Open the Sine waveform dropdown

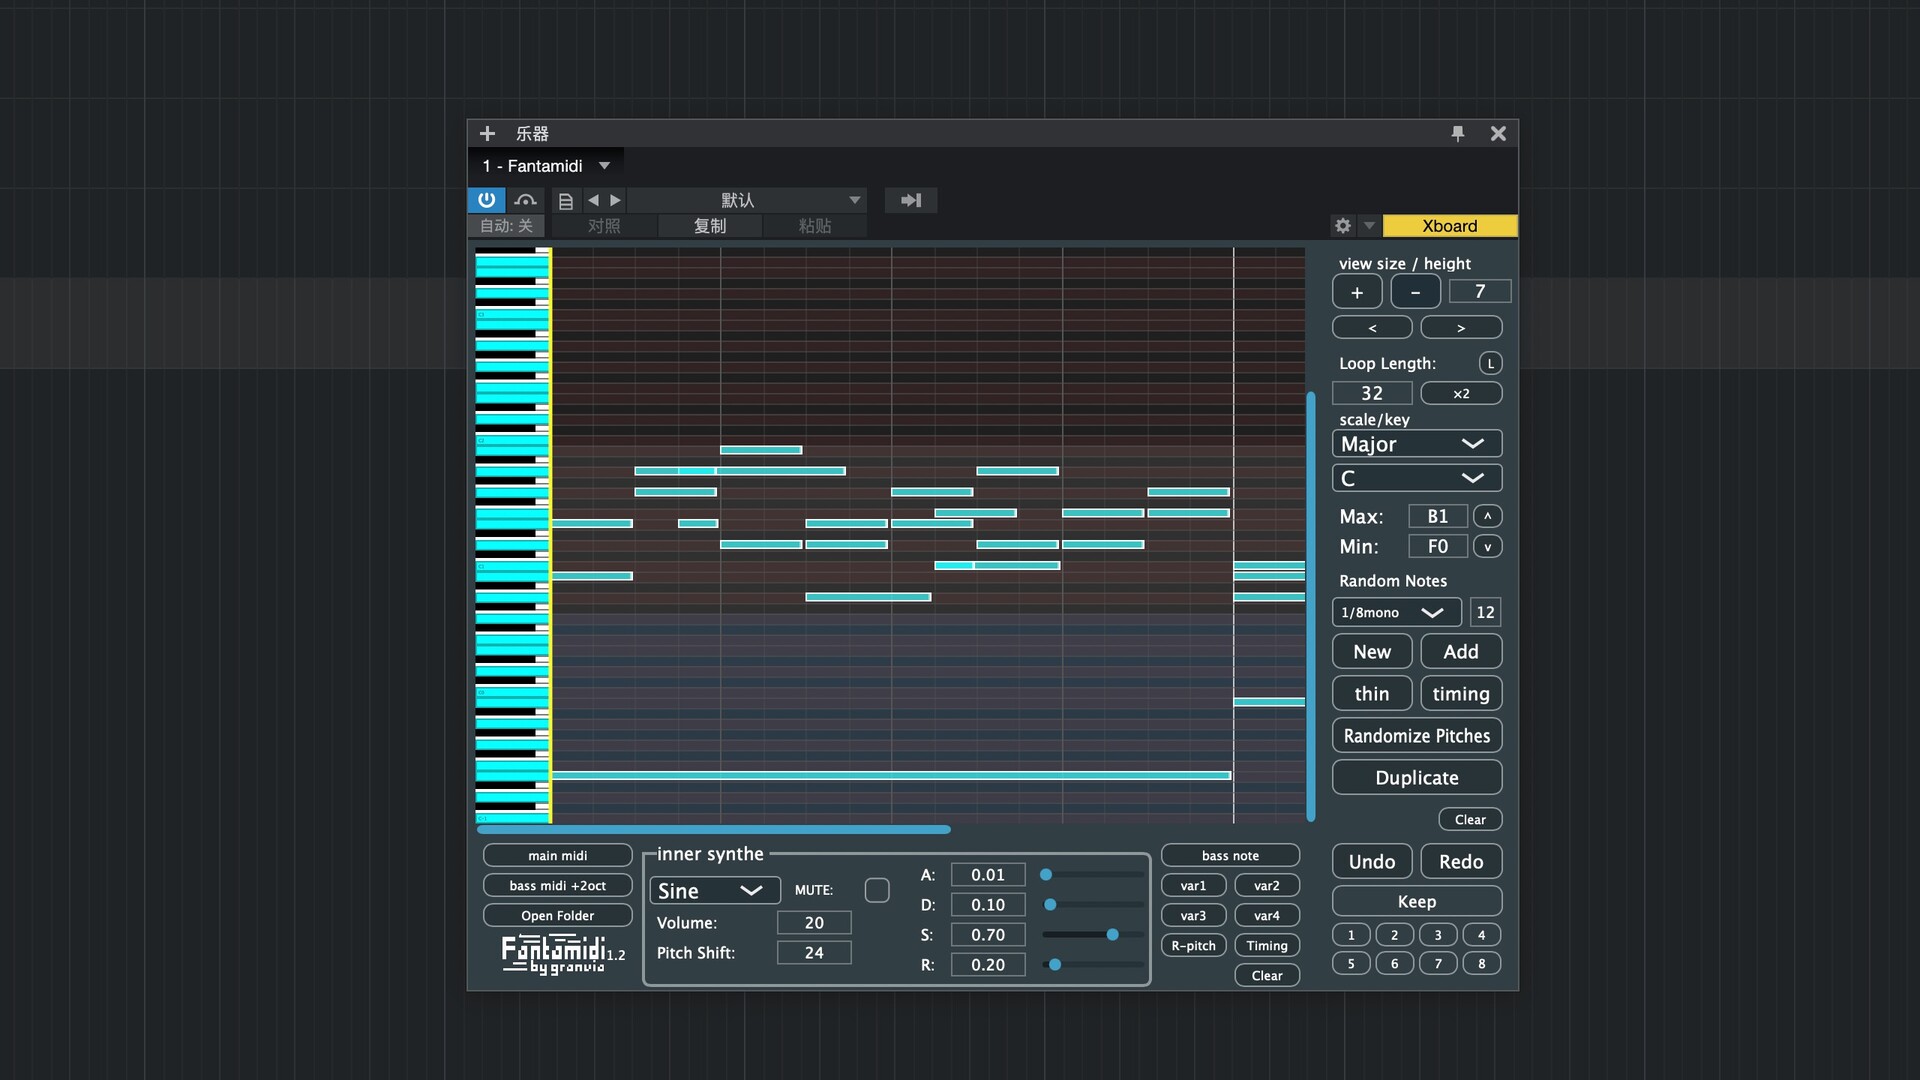click(713, 891)
